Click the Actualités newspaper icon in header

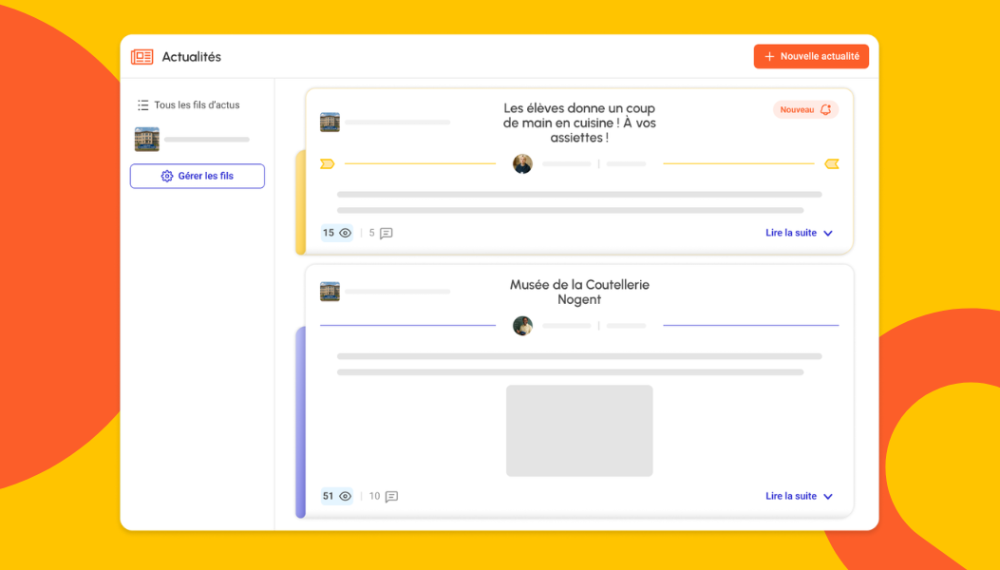(x=142, y=57)
